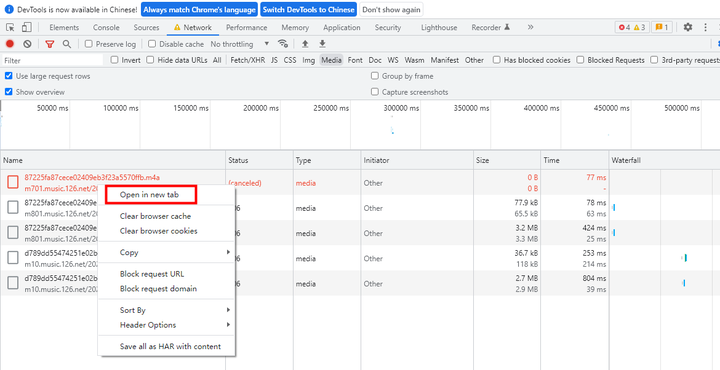Image resolution: width=720 pixels, height=370 pixels.
Task: Click the issues counter badge showing 1
Action: point(662,28)
